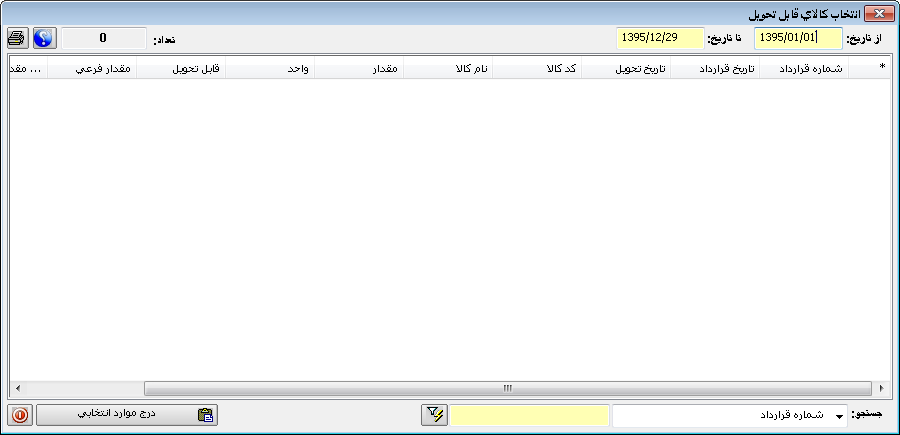The width and height of the screenshot is (900, 435).
Task: Click the red exit power icon
Action: pos(21,415)
